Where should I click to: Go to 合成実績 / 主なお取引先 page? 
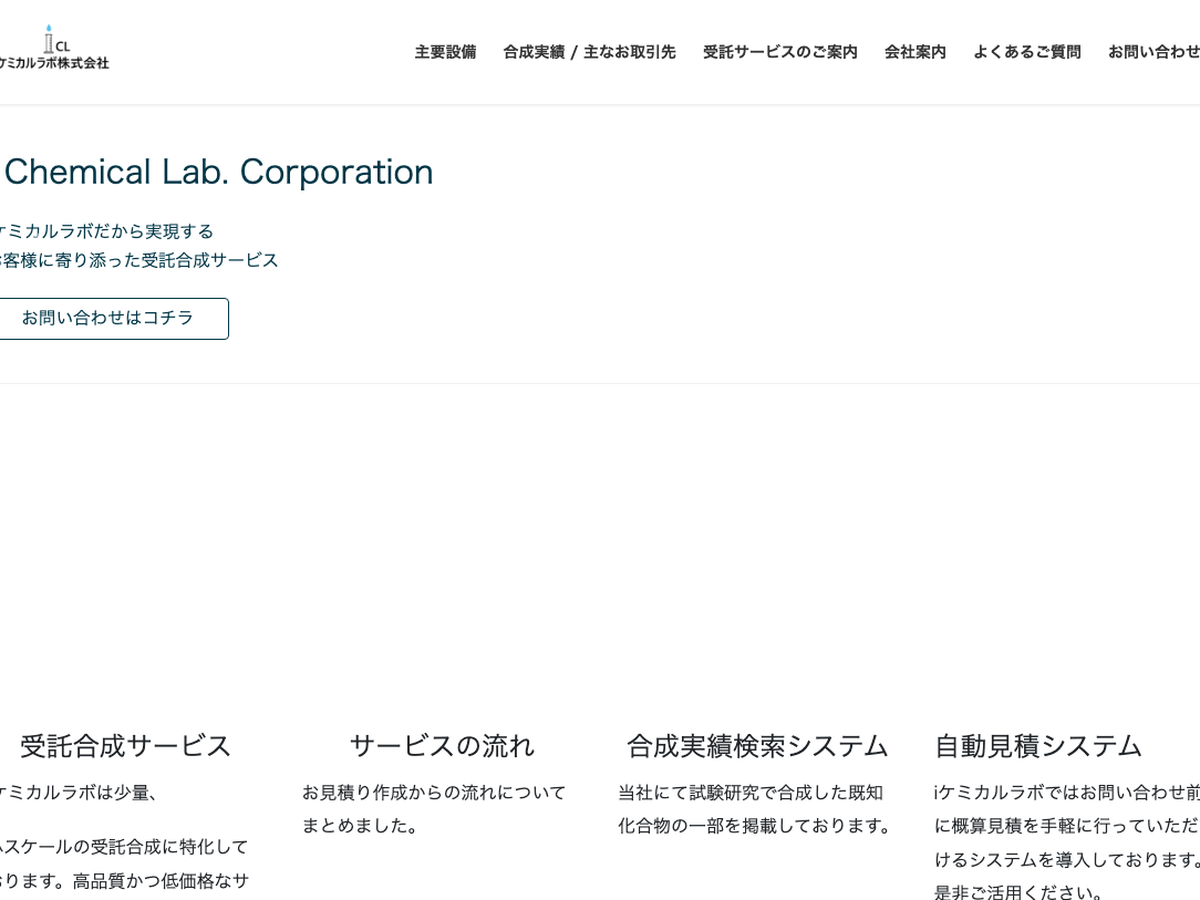[x=589, y=52]
